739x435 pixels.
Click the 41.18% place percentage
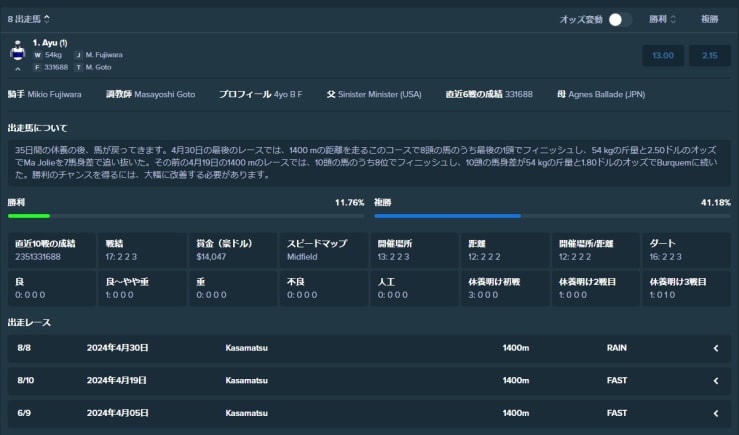point(715,203)
